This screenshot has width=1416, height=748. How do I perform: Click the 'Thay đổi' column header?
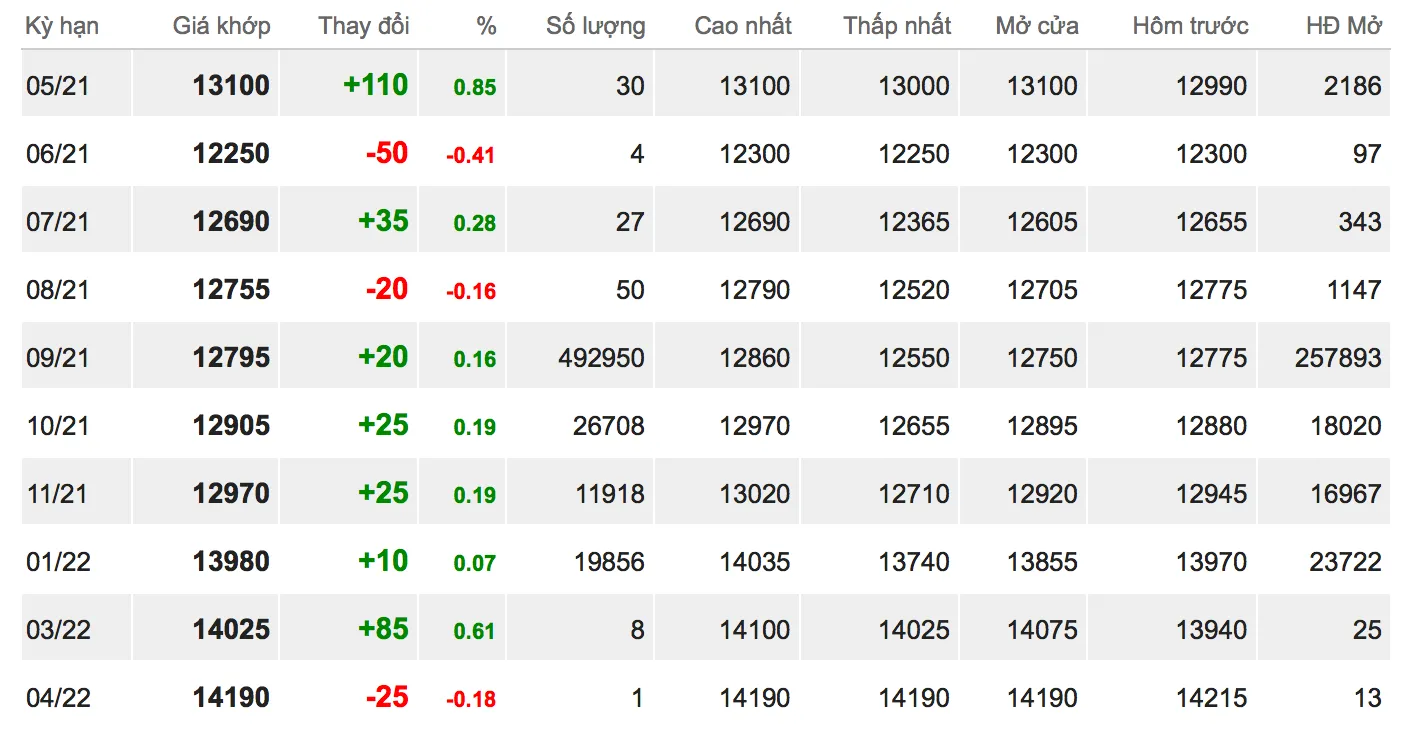tap(364, 26)
